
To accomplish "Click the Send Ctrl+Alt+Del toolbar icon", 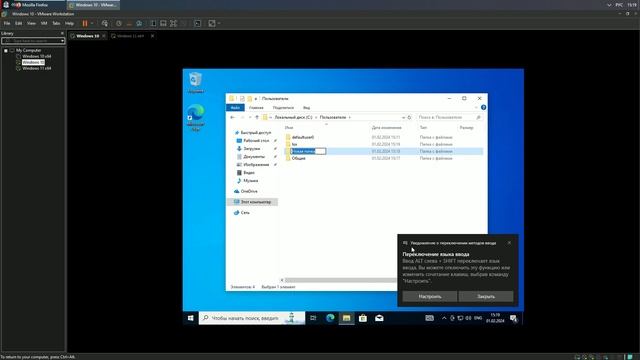I will 105,24.
